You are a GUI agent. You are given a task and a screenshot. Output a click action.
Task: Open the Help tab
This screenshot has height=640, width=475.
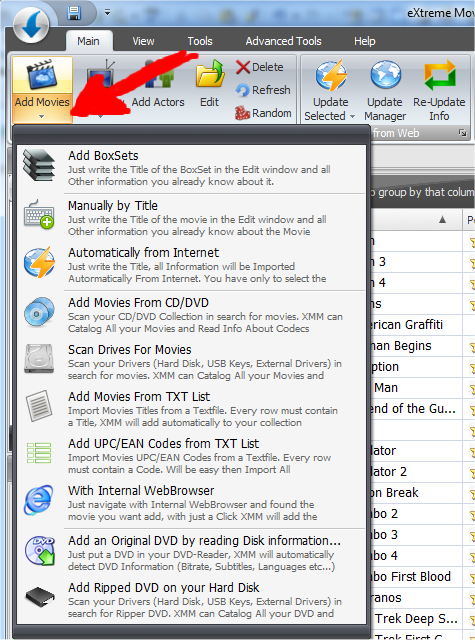pyautogui.click(x=364, y=41)
